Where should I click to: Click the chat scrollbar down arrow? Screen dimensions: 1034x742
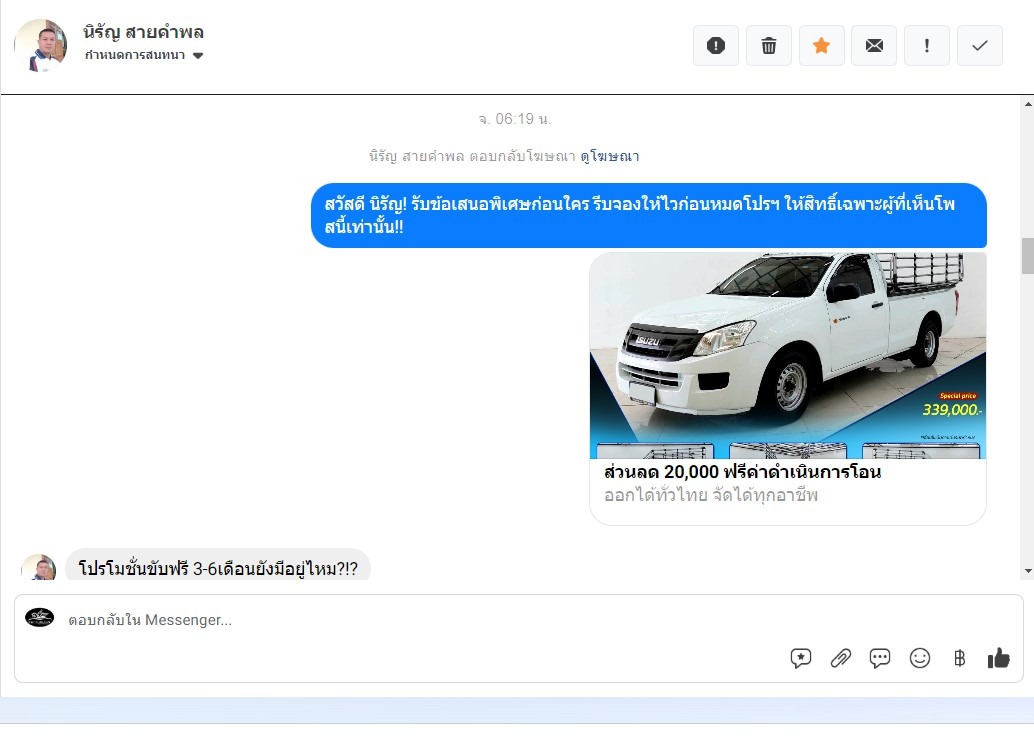coord(1027,571)
